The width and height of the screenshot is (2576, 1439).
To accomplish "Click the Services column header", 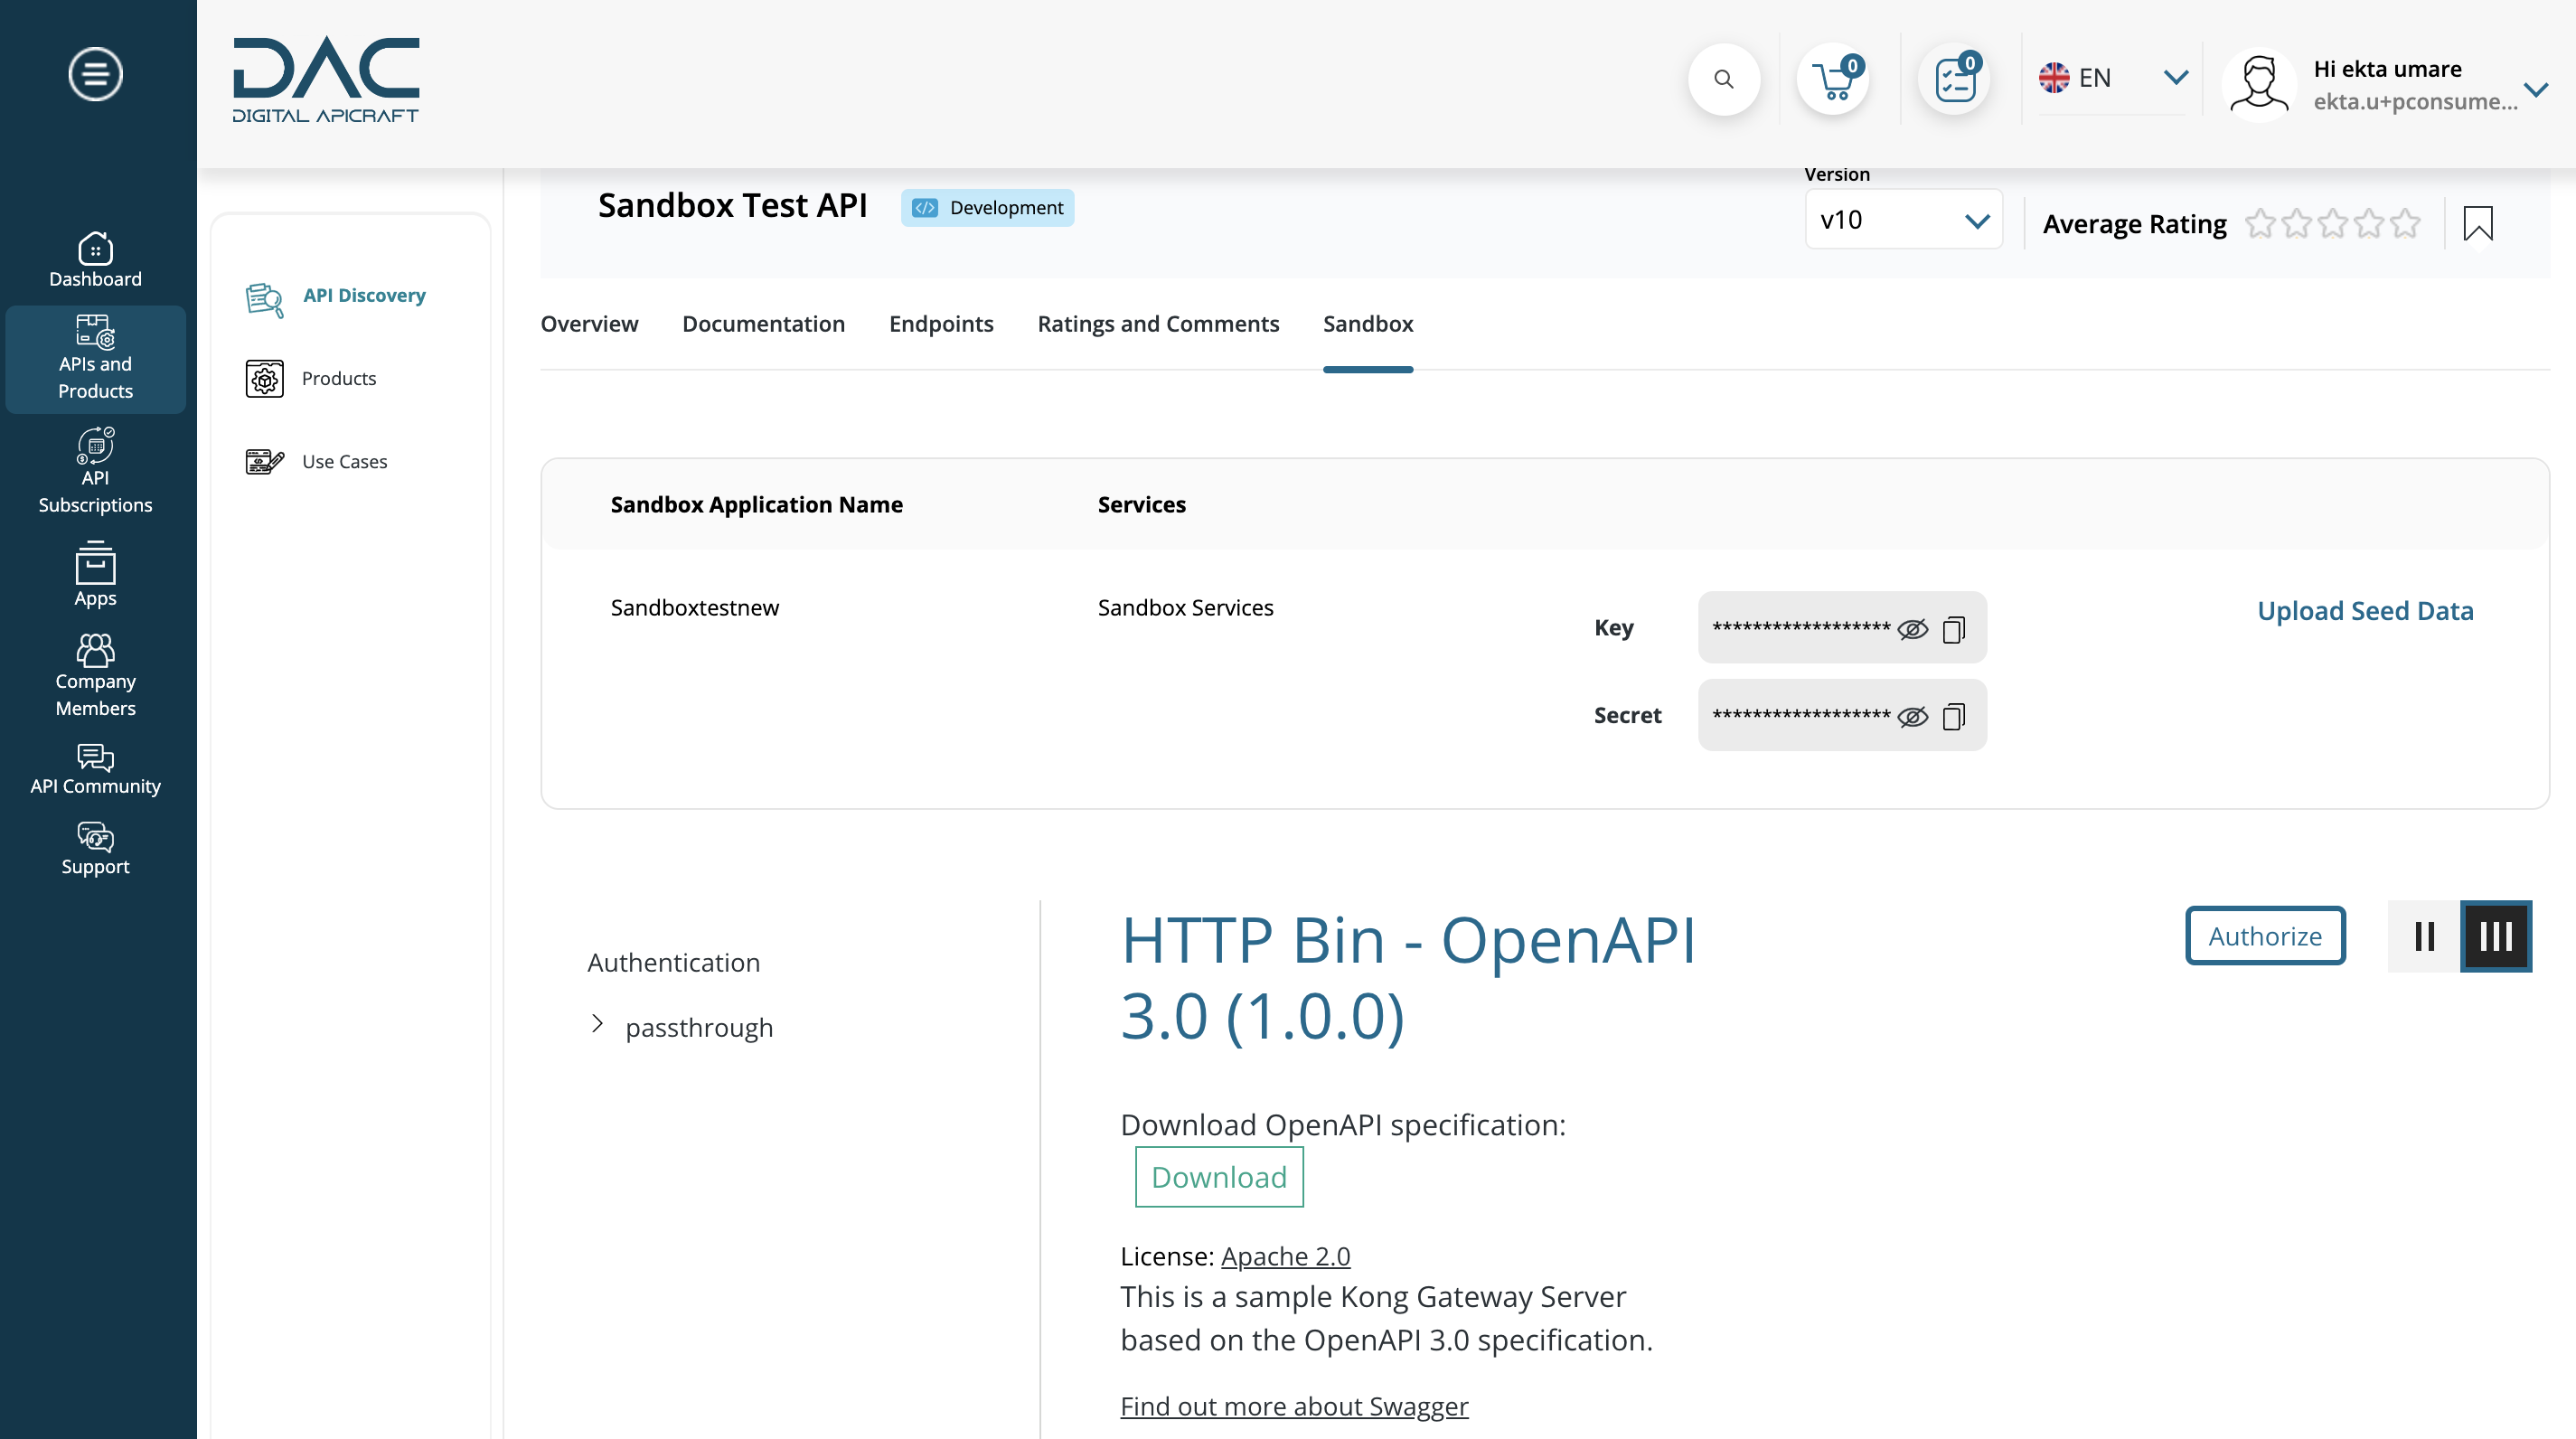I will [1141, 504].
